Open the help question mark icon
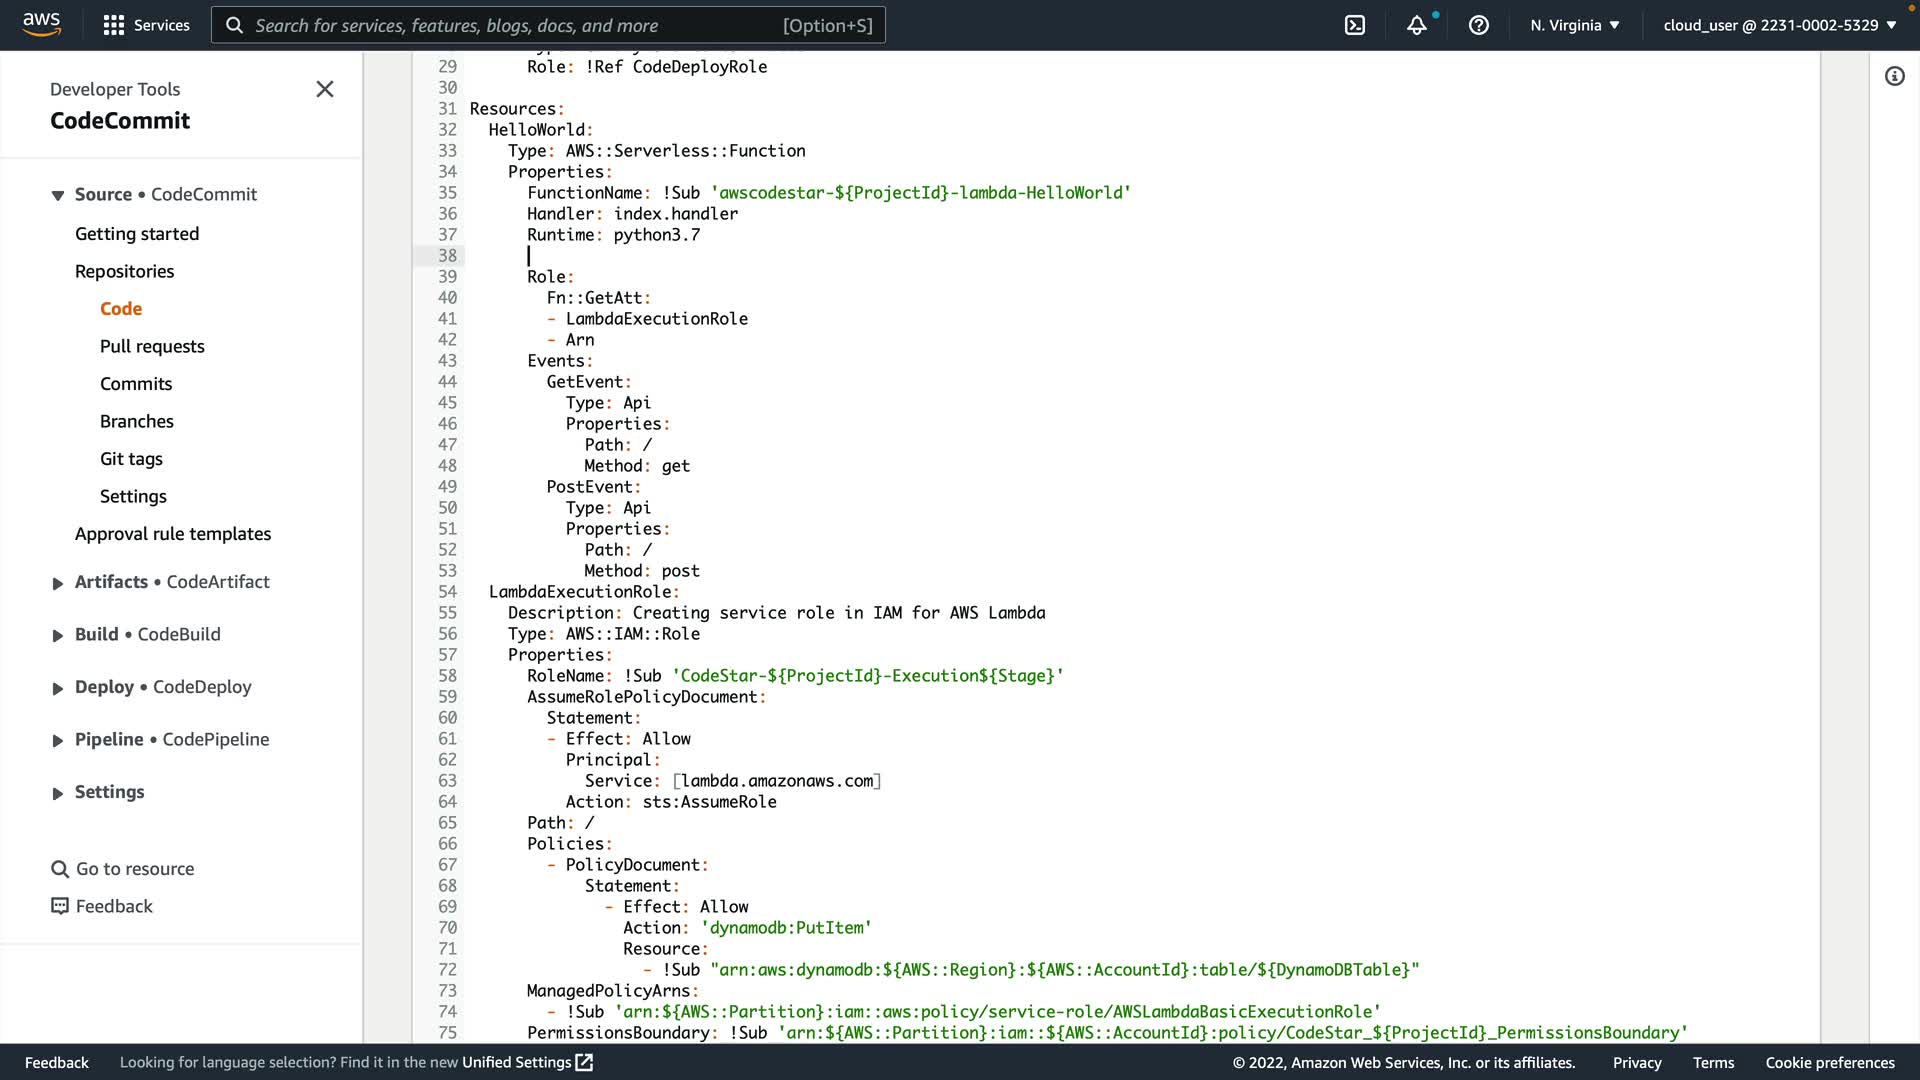 point(1478,25)
